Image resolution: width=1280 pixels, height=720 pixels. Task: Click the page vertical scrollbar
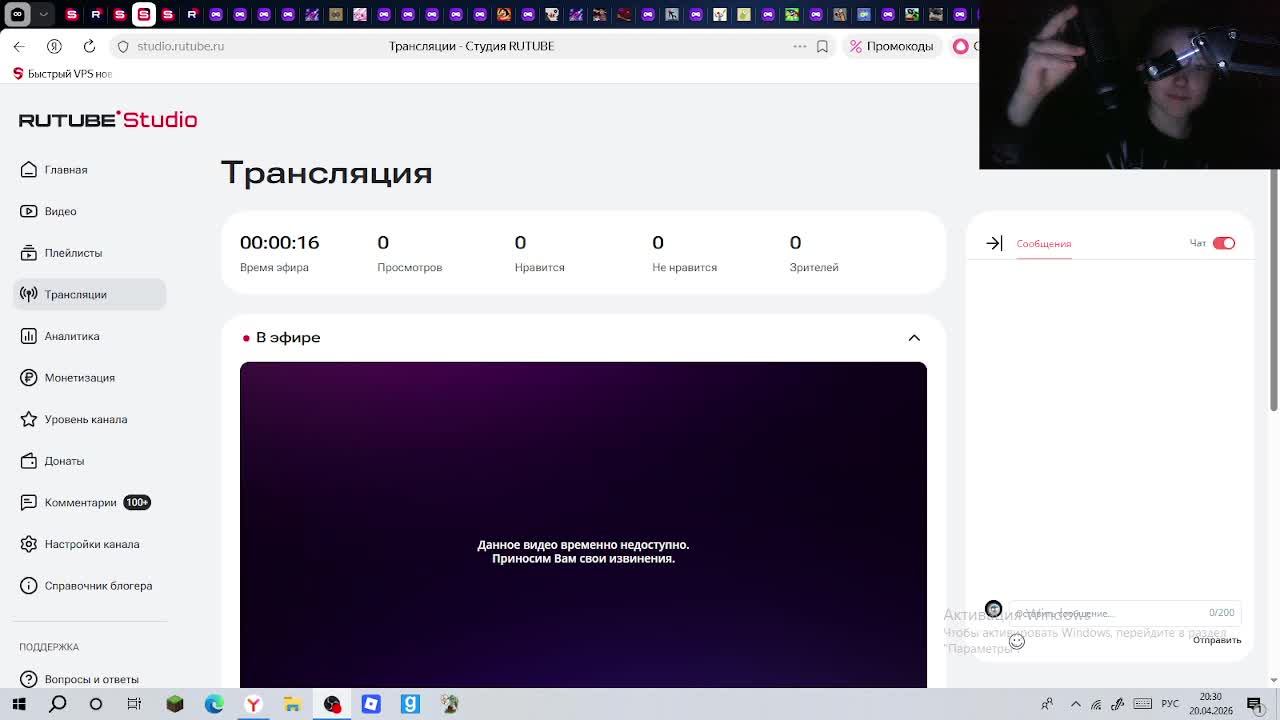click(x=1274, y=290)
